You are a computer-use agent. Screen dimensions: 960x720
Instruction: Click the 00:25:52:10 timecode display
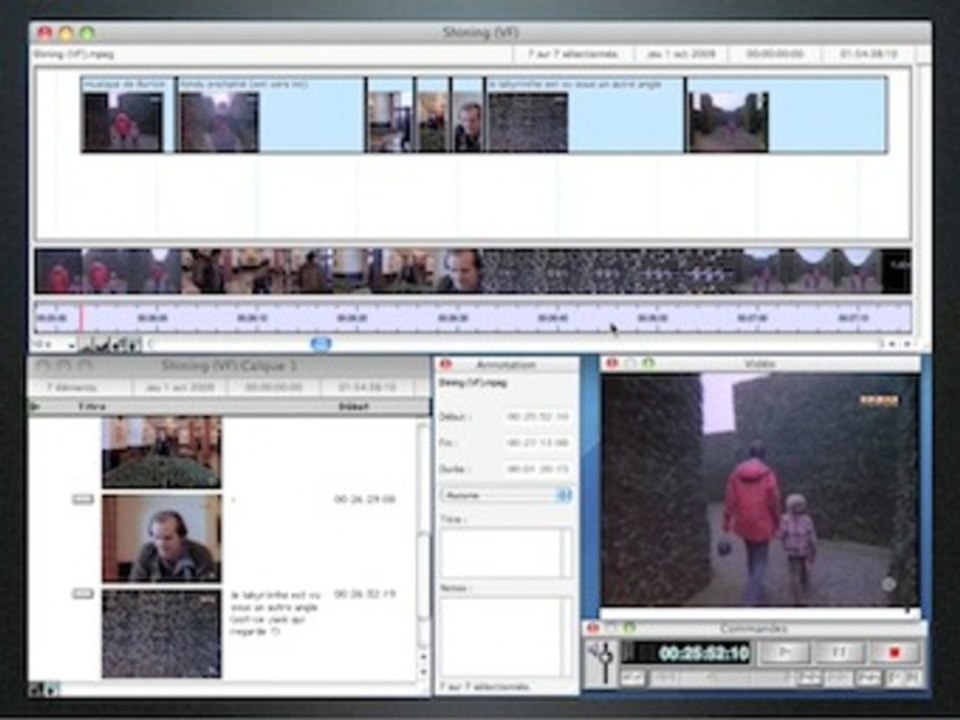click(x=687, y=653)
